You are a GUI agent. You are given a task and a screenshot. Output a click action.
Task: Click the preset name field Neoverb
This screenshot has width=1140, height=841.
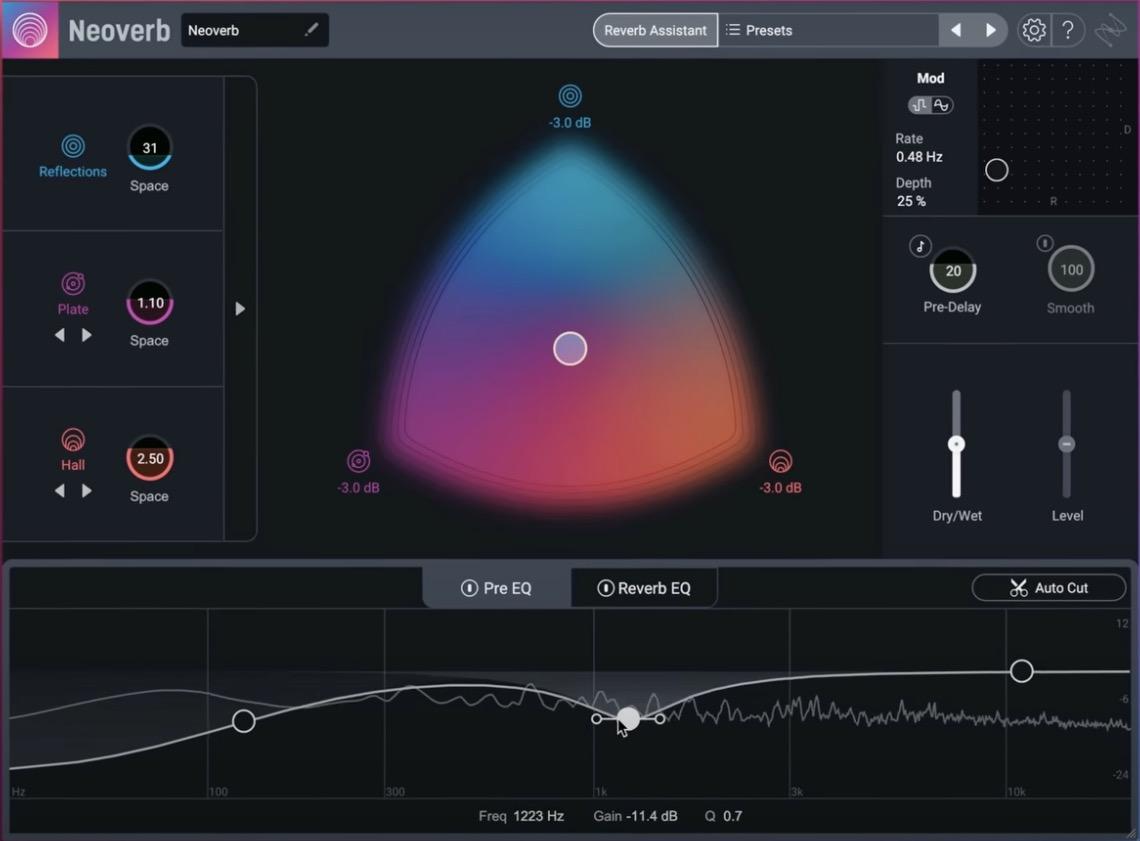pos(255,31)
